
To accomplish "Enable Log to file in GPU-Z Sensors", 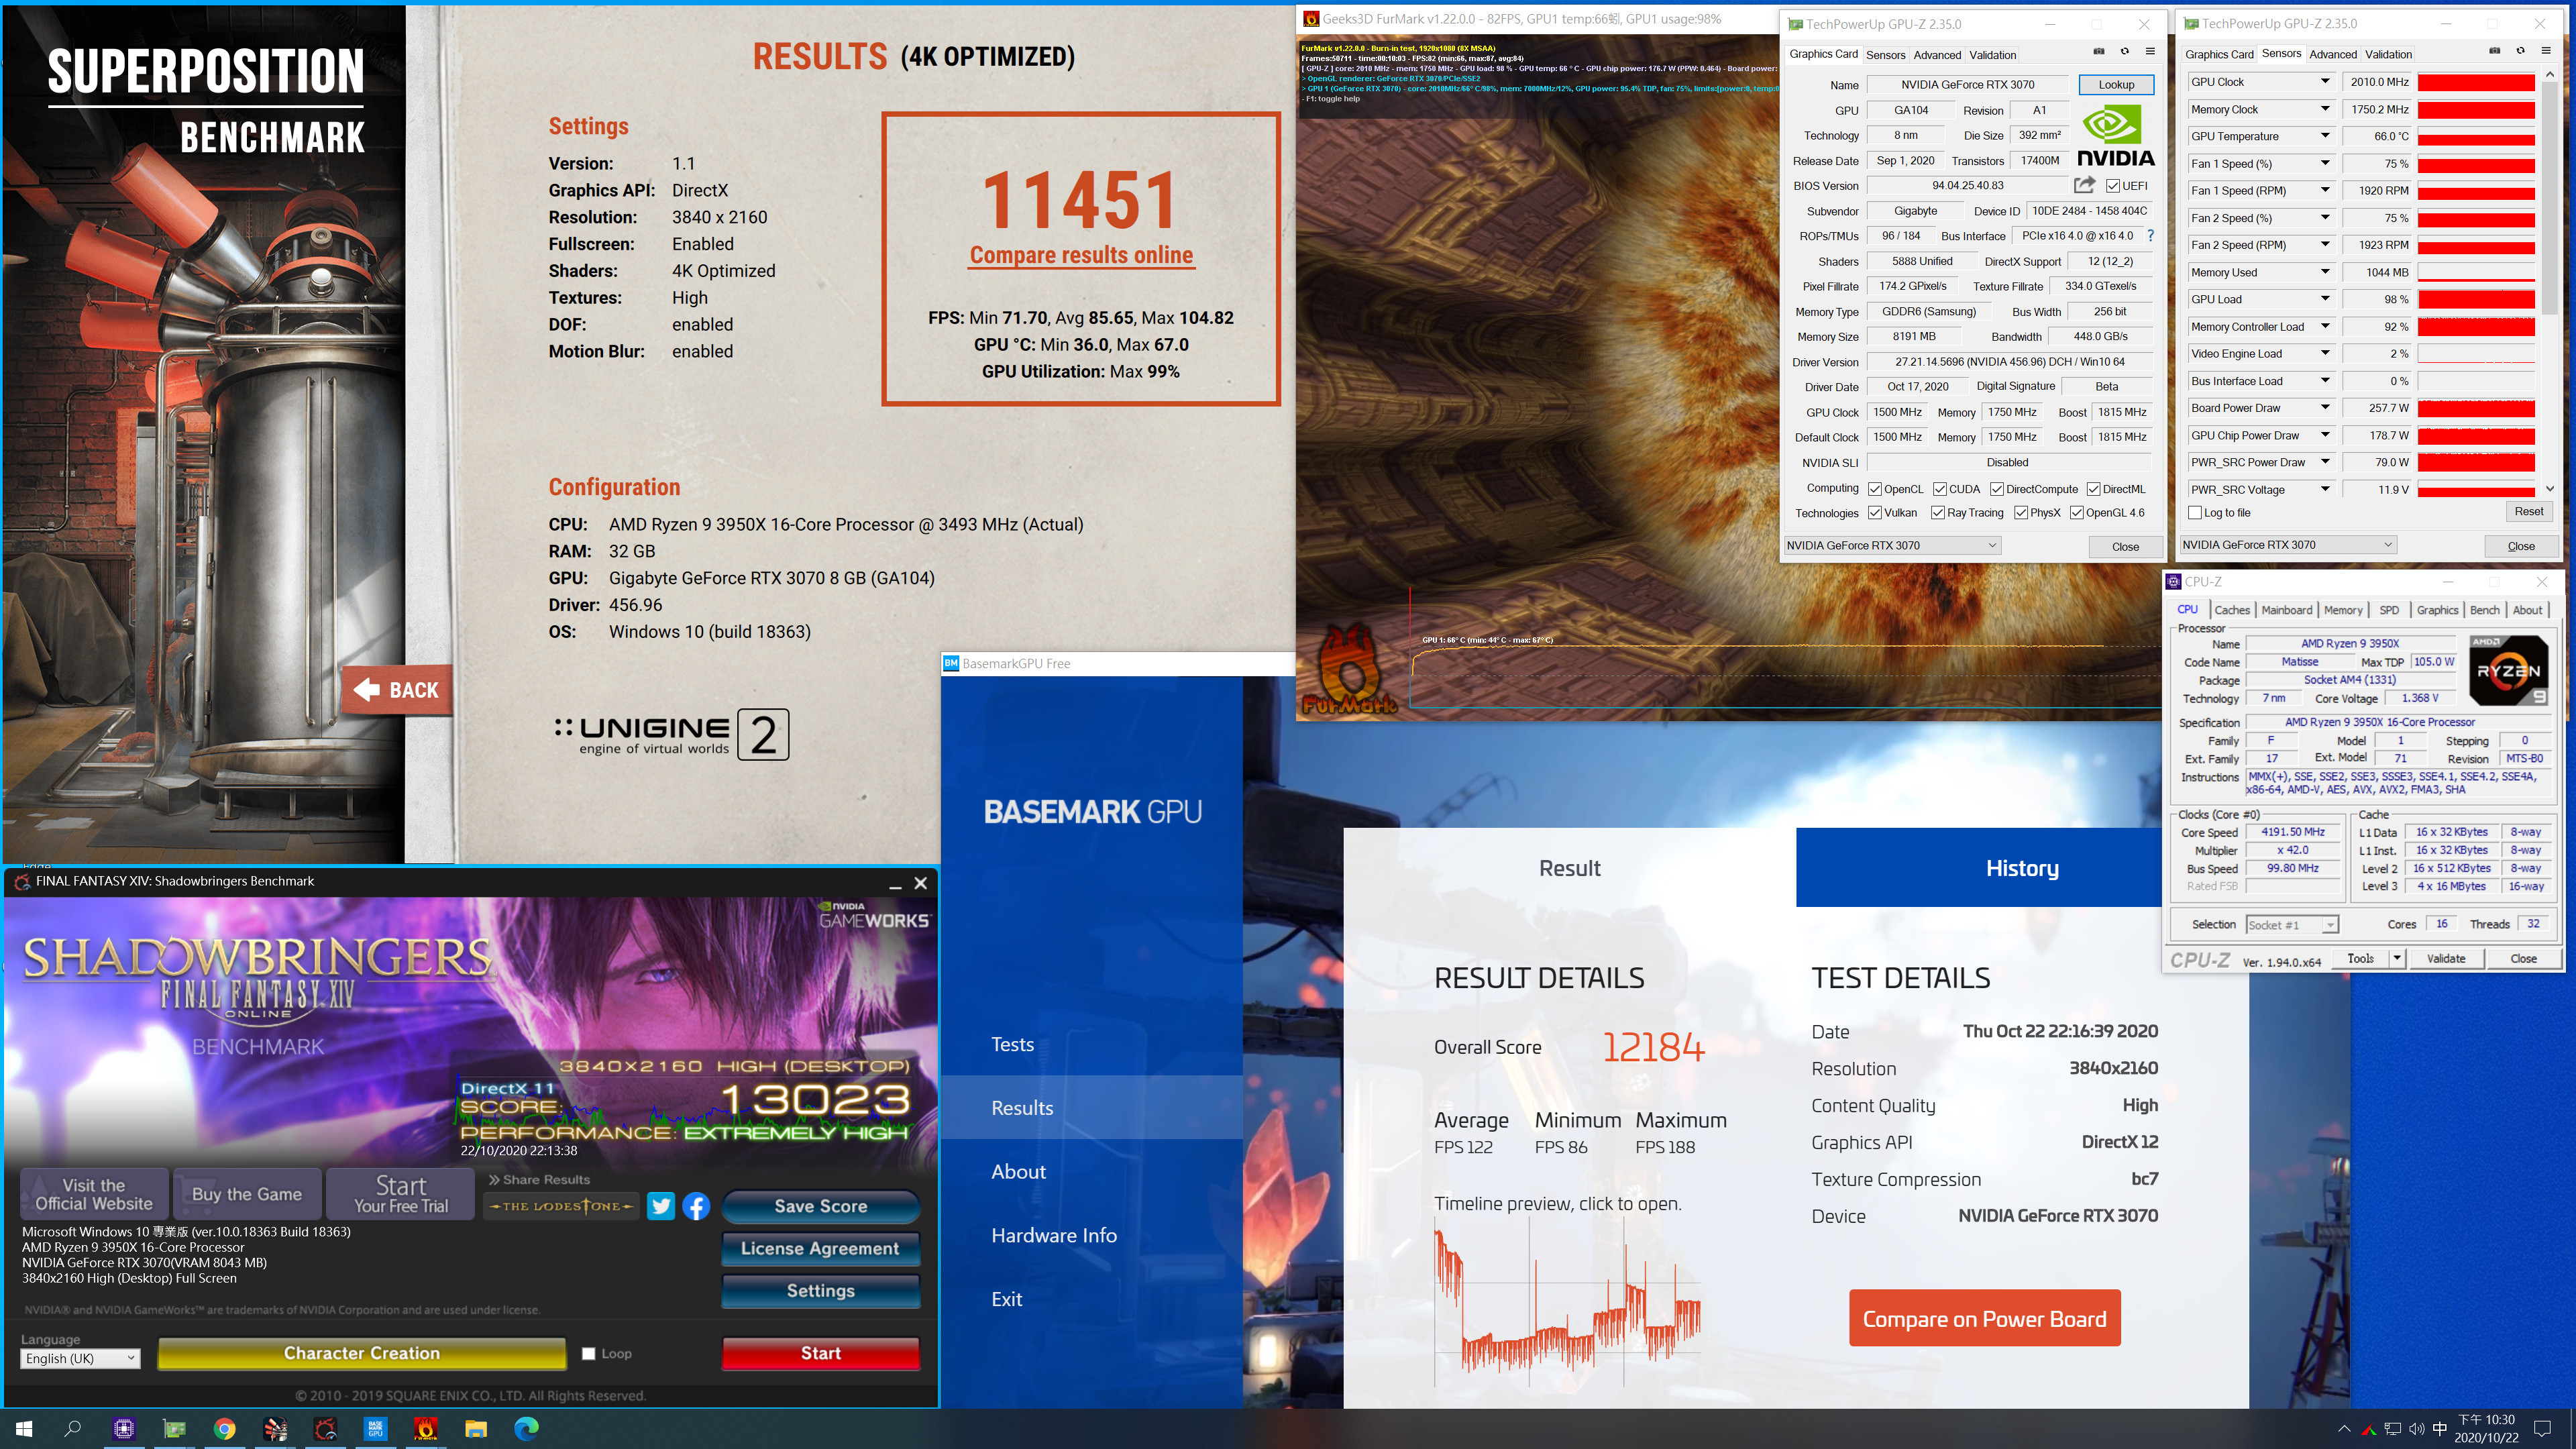I will click(2196, 513).
